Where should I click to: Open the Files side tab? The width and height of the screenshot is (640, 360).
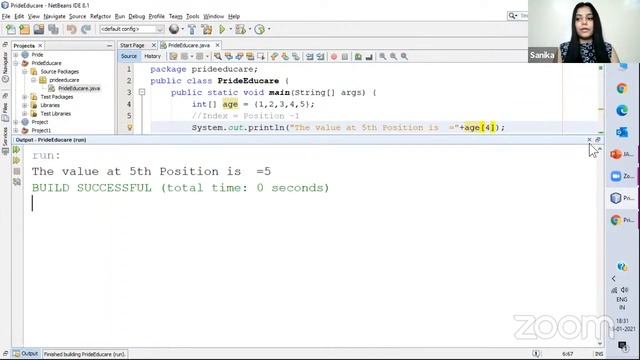[5, 112]
